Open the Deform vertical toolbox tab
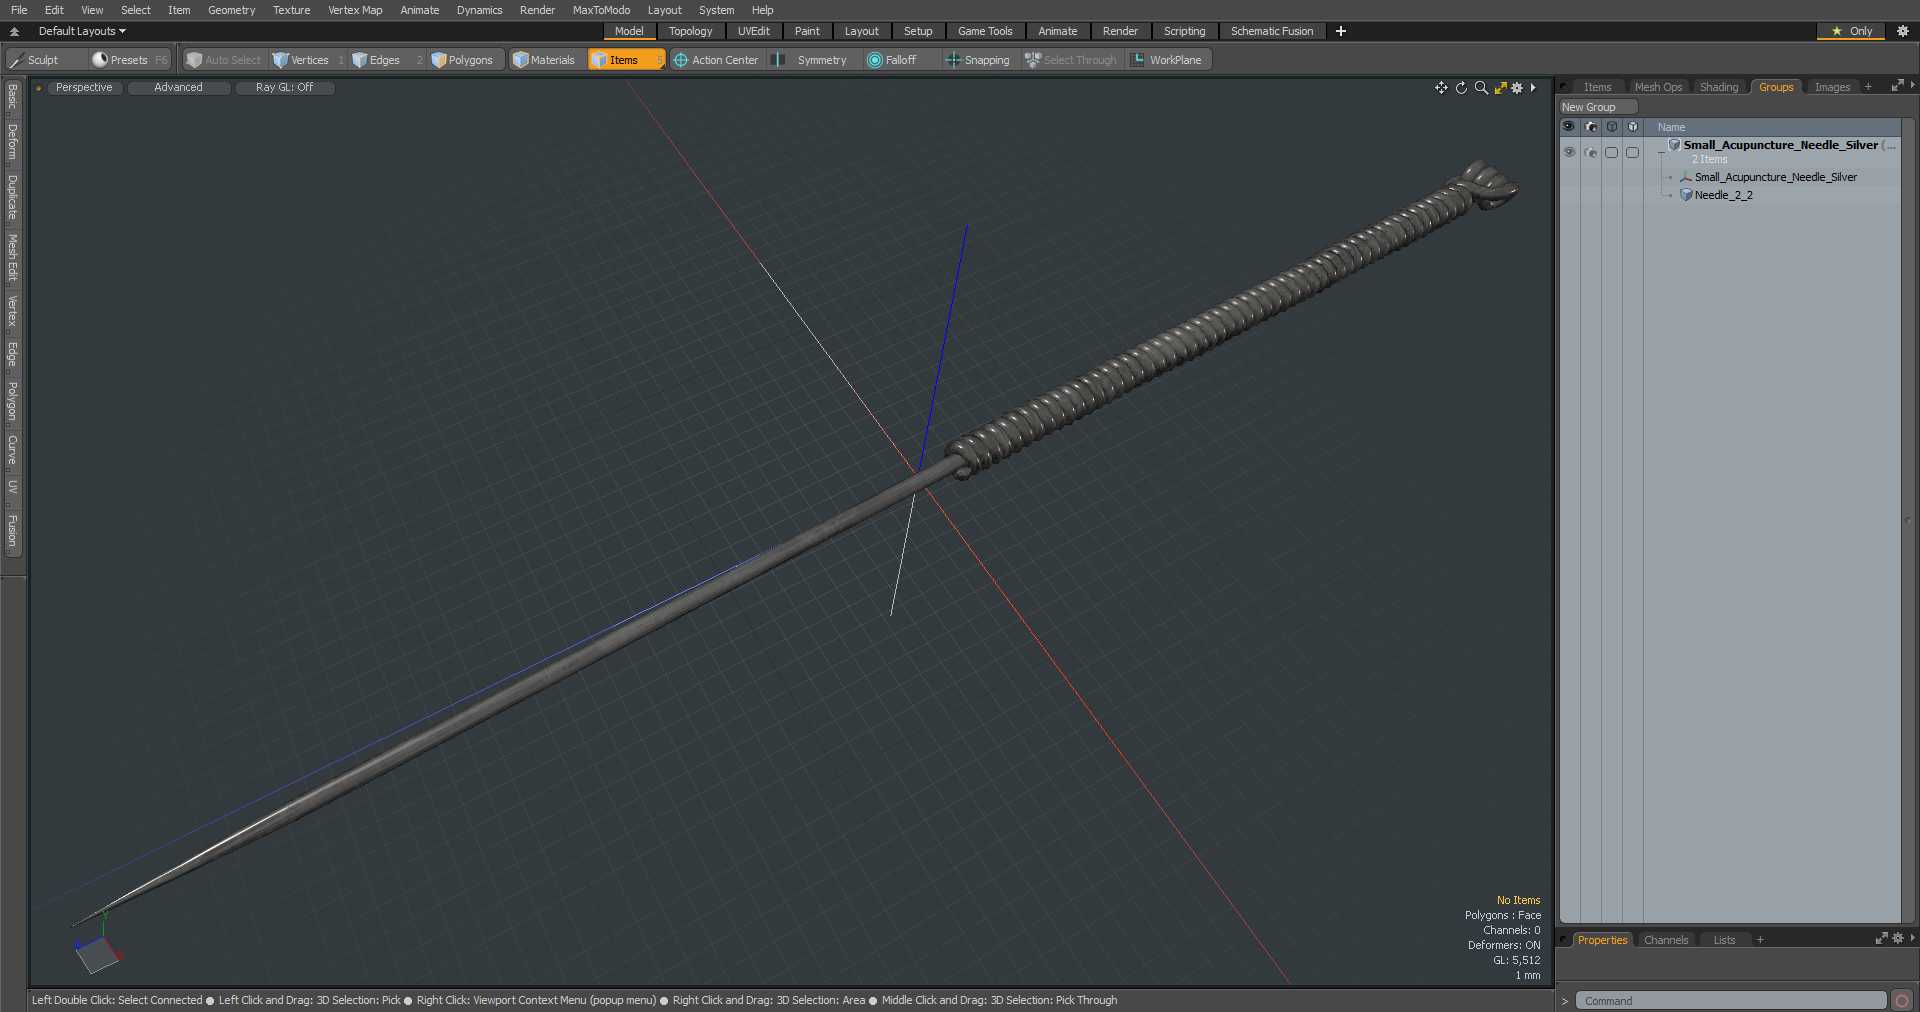The image size is (1920, 1012). (12, 143)
